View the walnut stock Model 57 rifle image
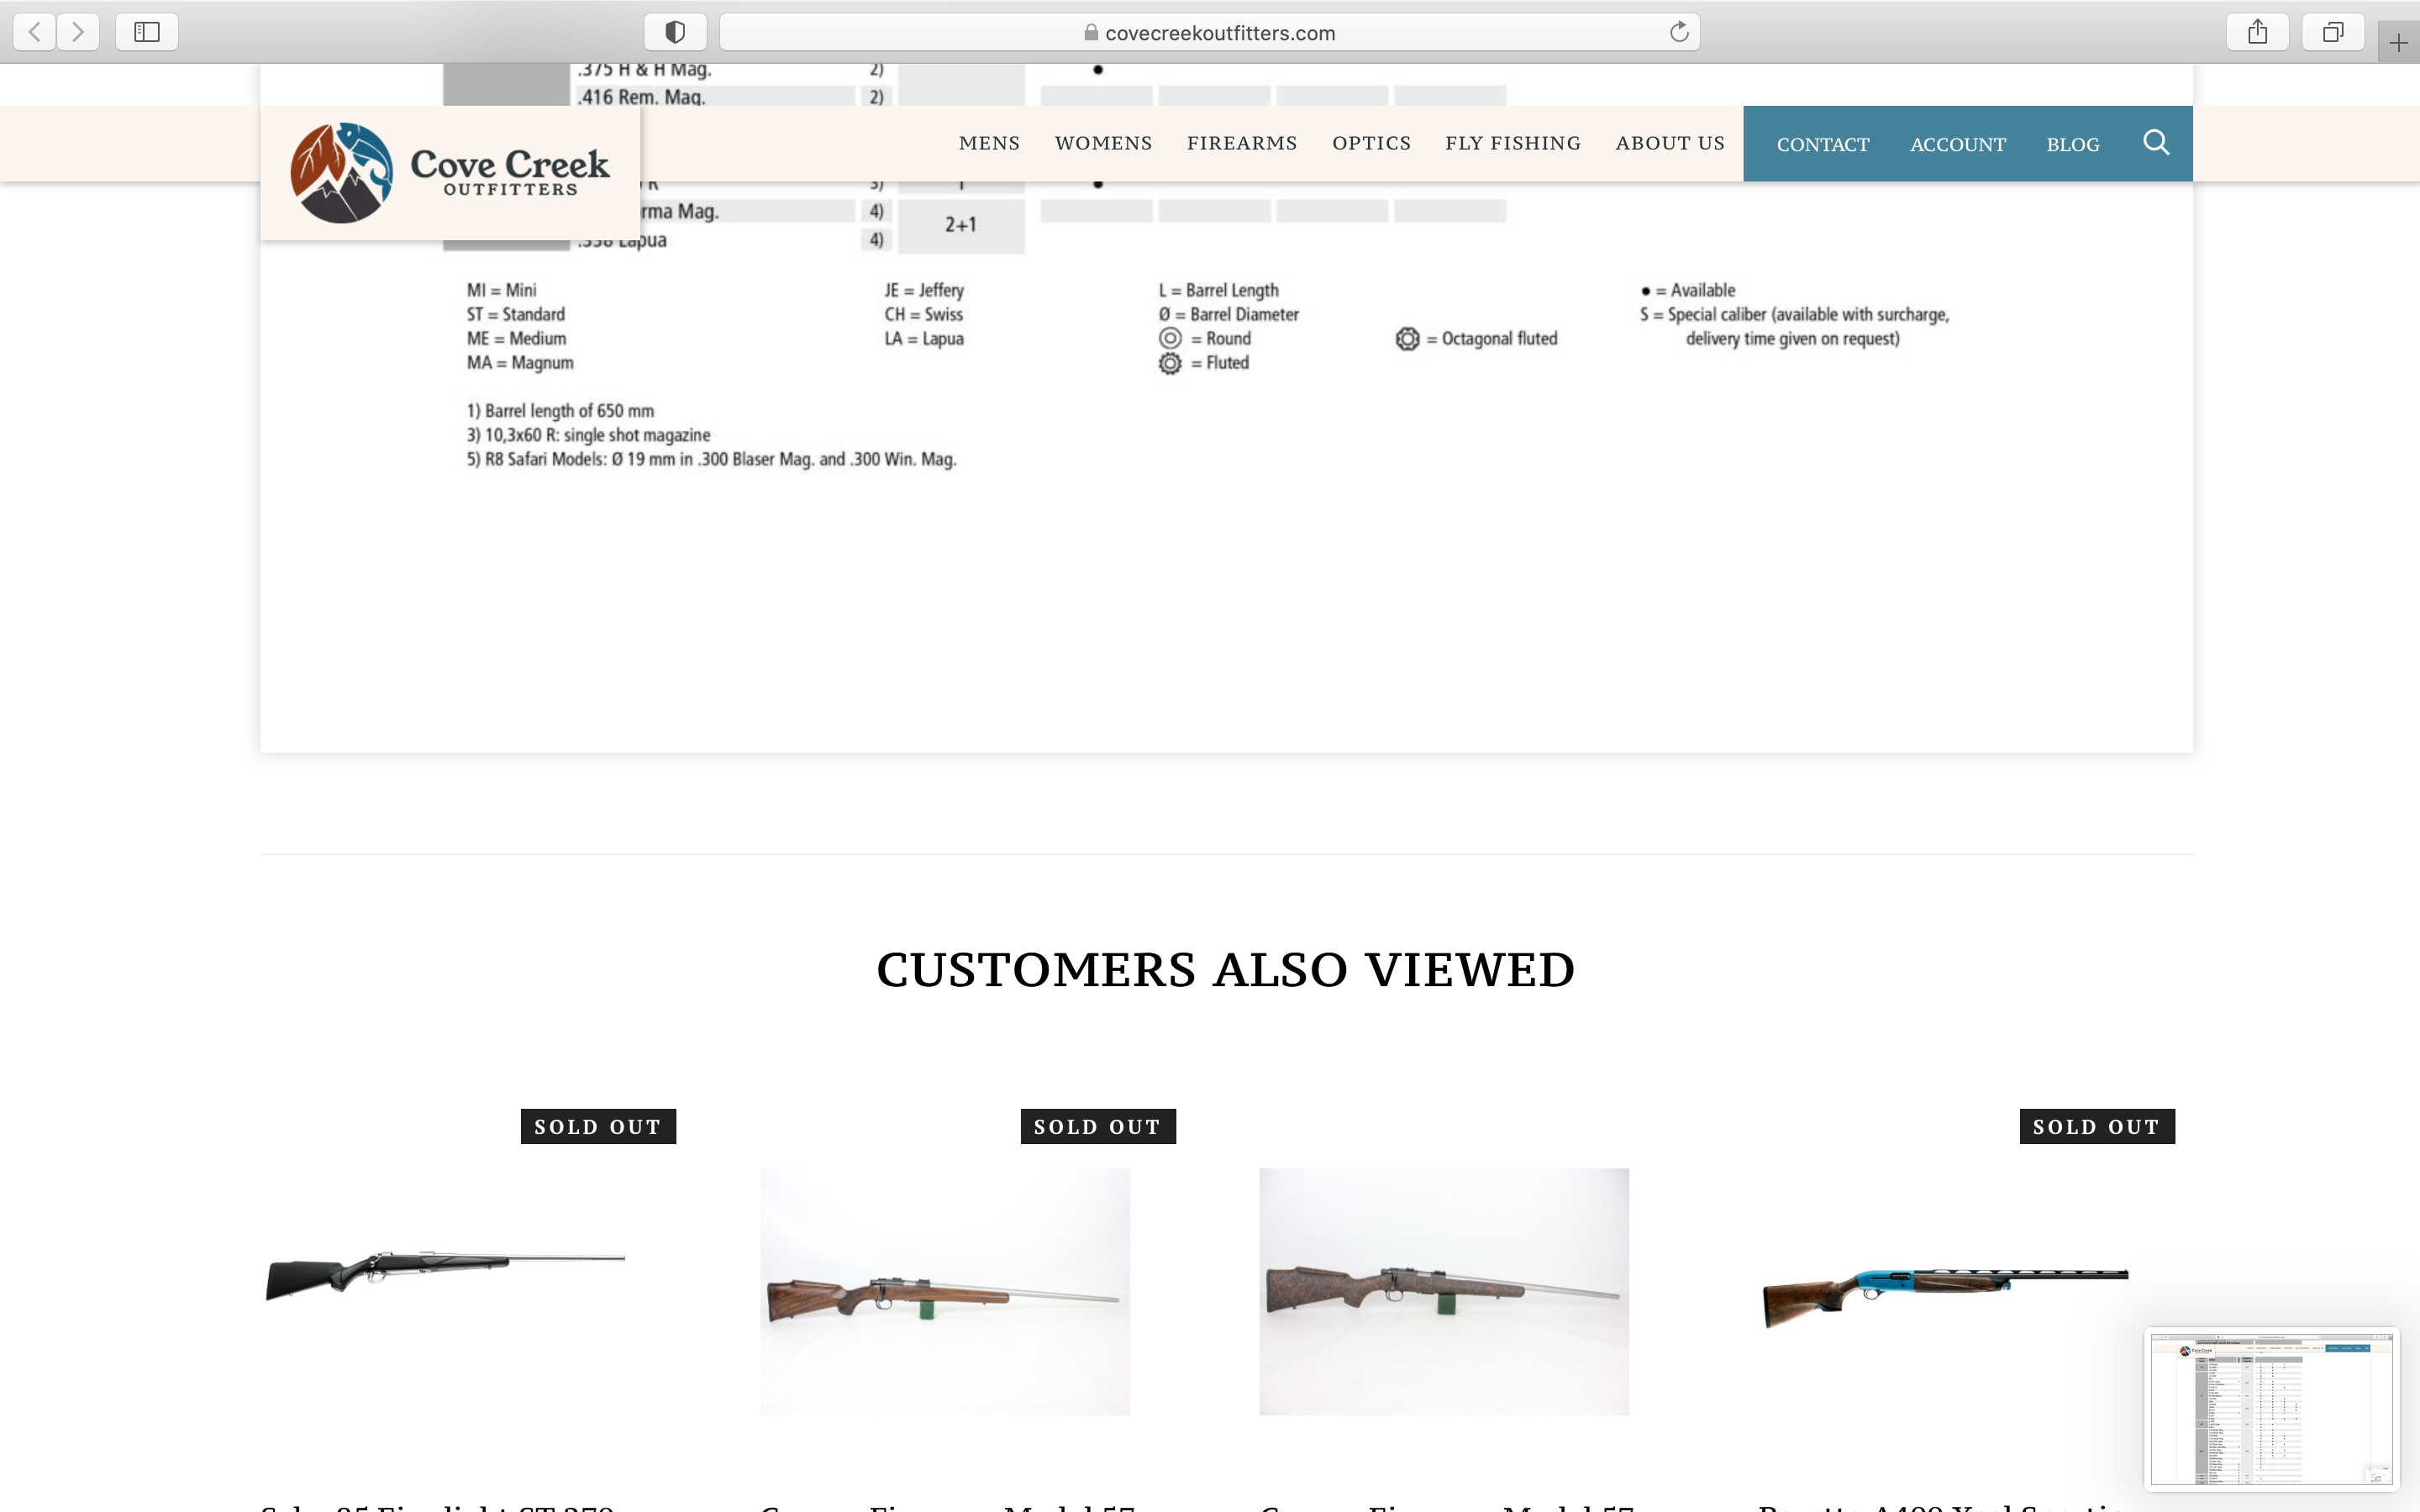2420x1512 pixels. click(x=944, y=1291)
